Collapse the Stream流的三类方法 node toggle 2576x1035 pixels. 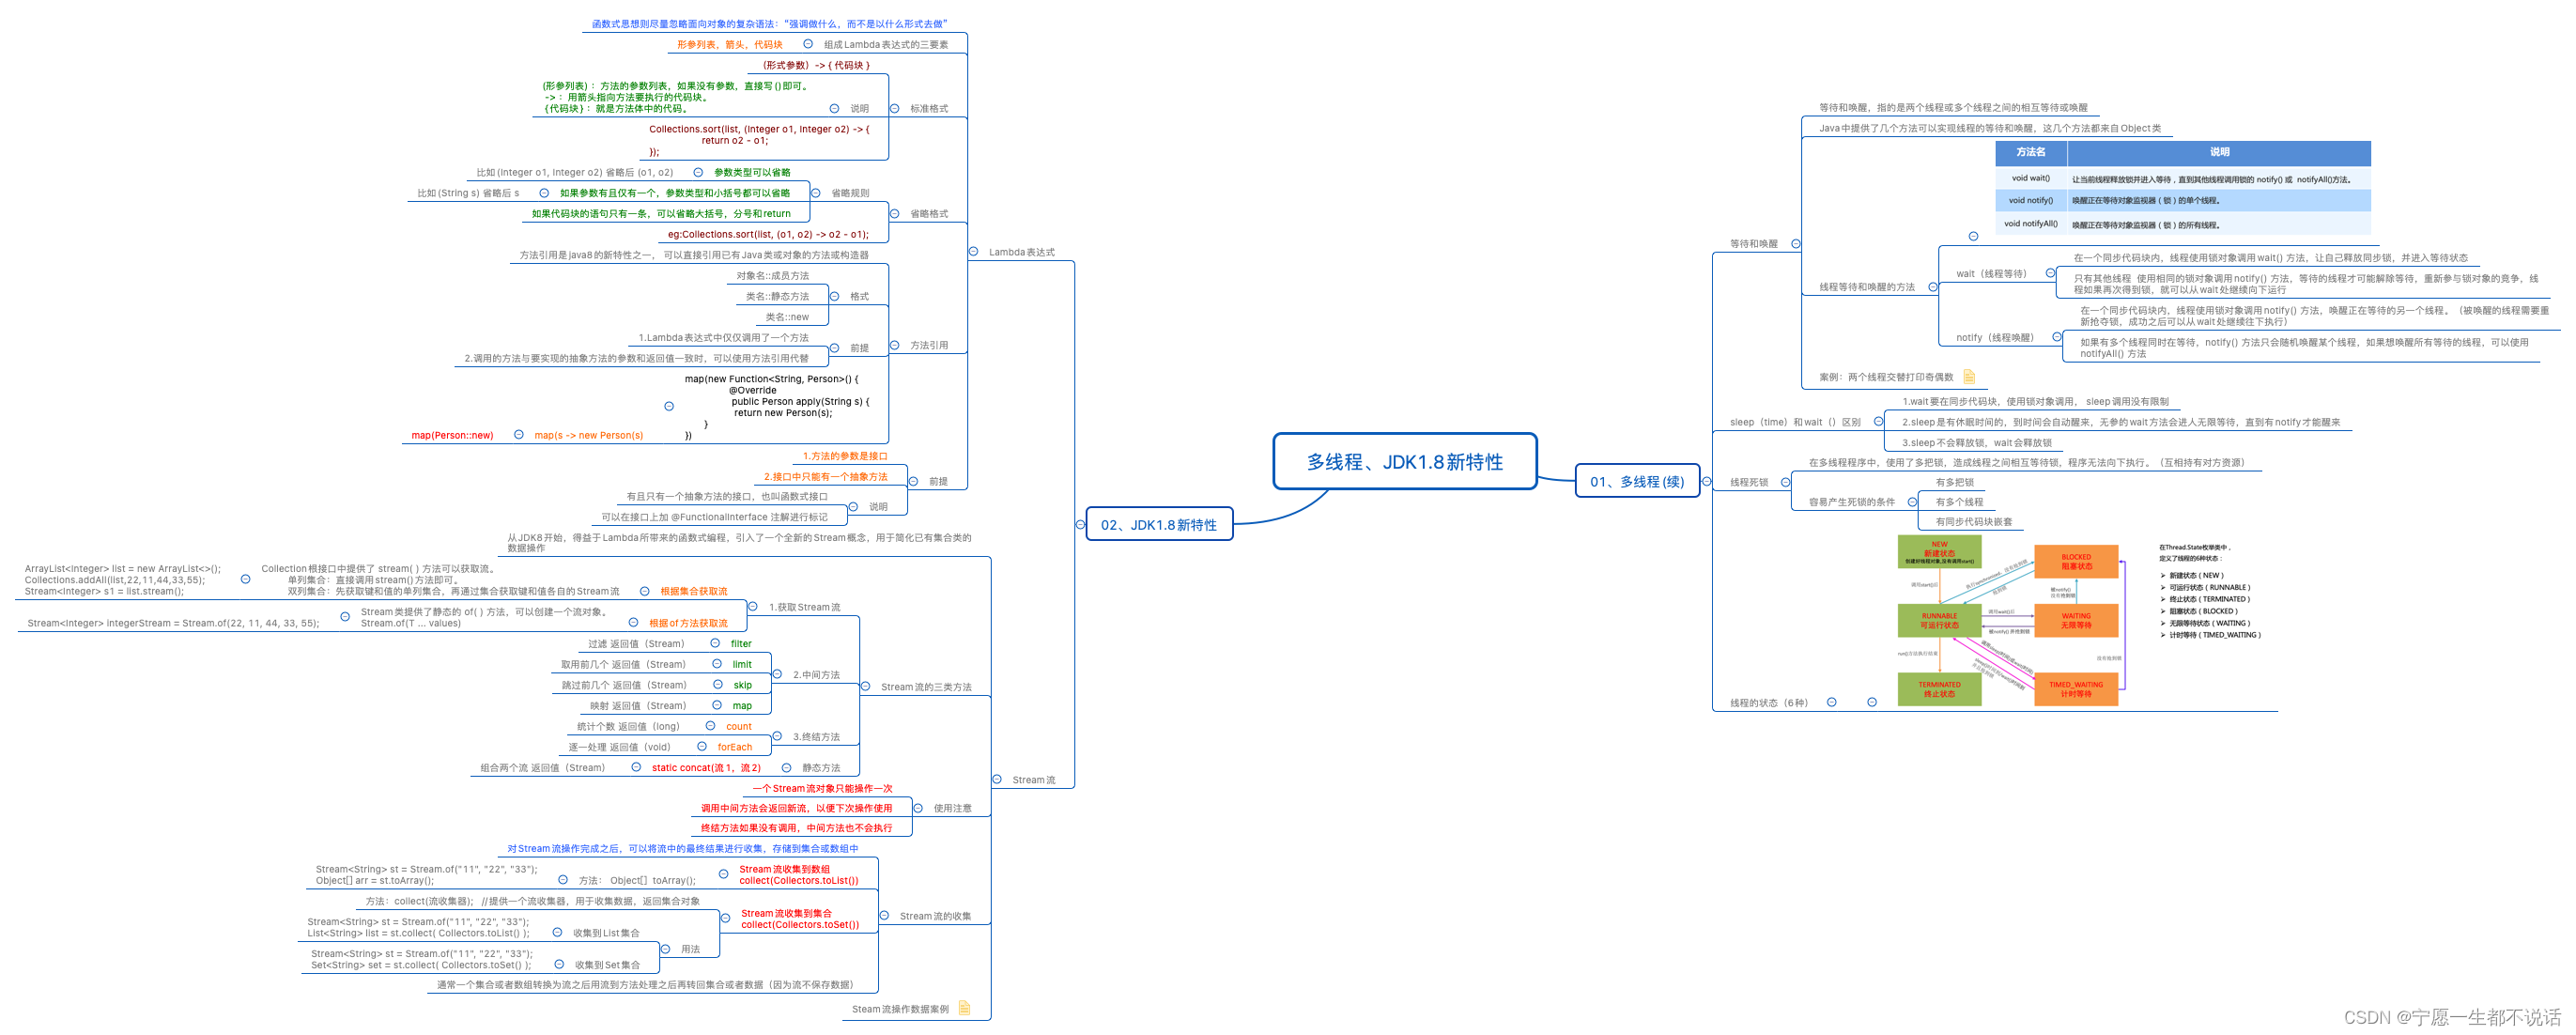point(865,686)
